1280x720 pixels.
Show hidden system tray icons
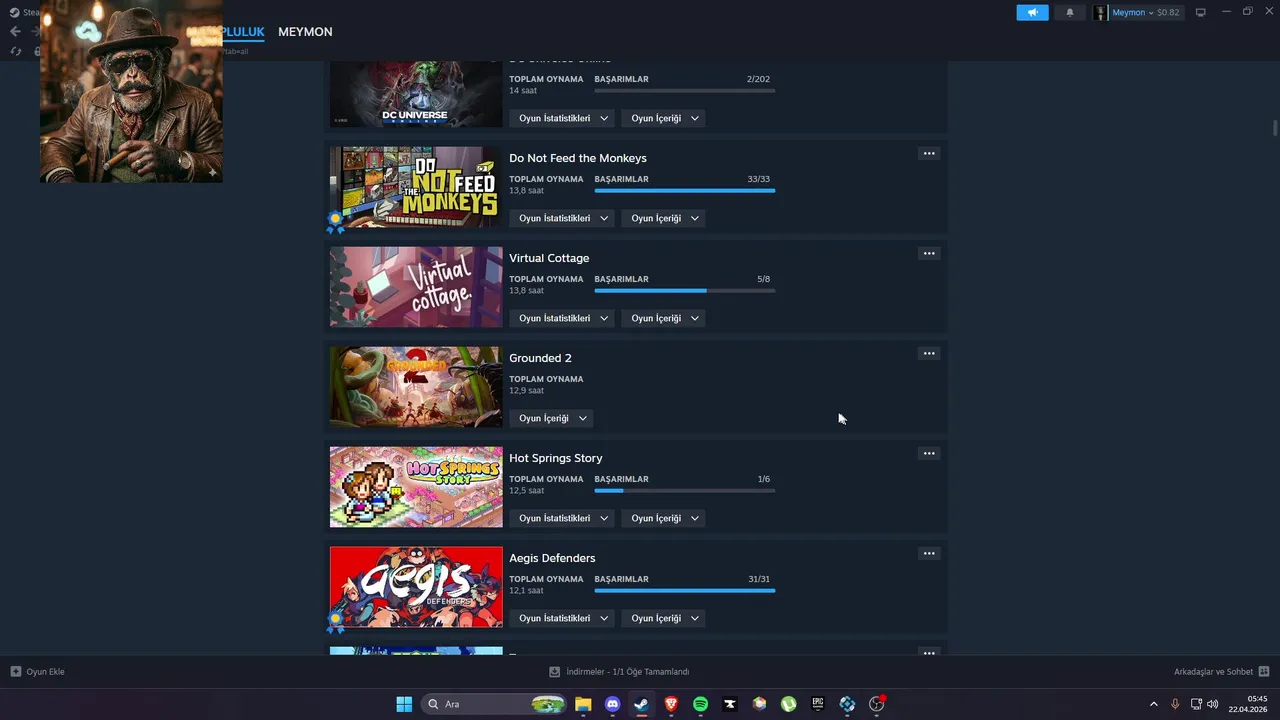1153,704
